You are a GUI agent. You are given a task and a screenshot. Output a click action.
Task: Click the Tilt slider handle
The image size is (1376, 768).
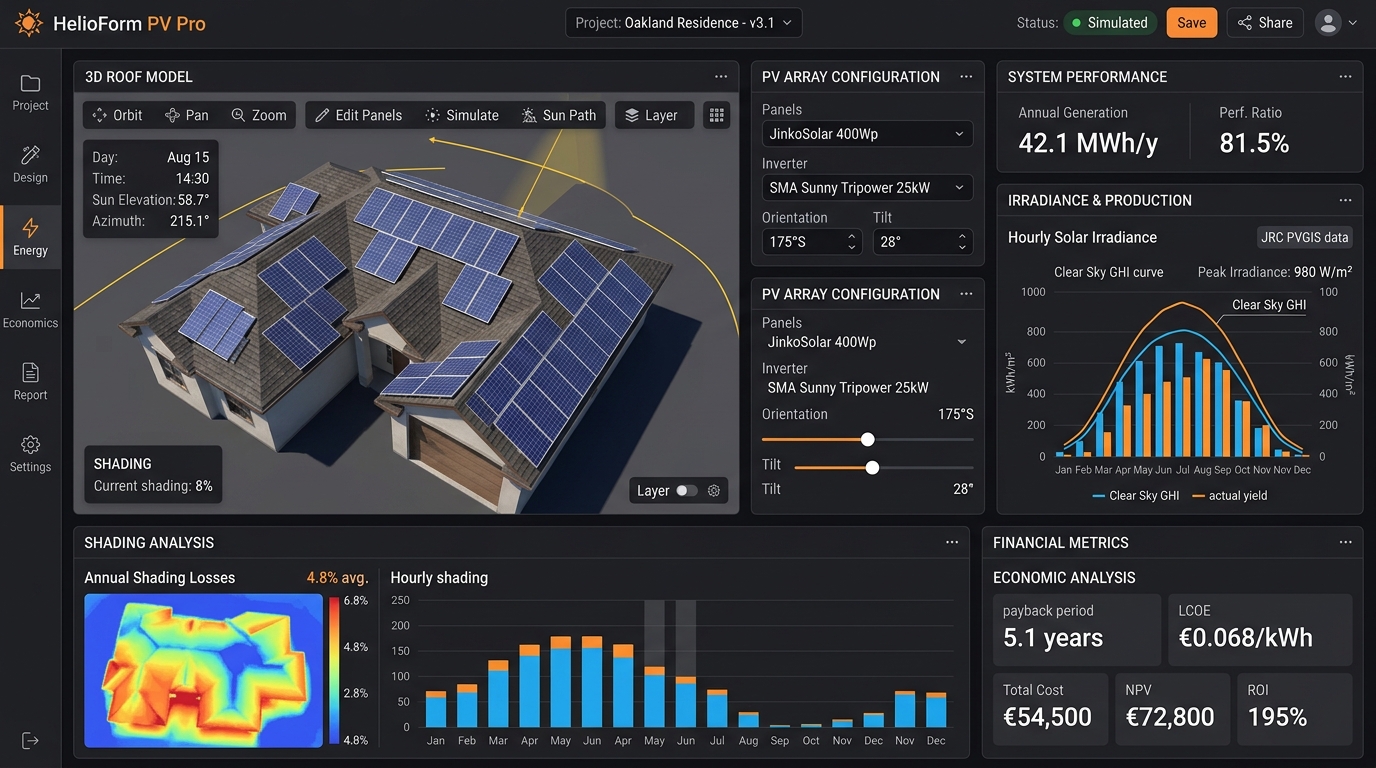(873, 467)
